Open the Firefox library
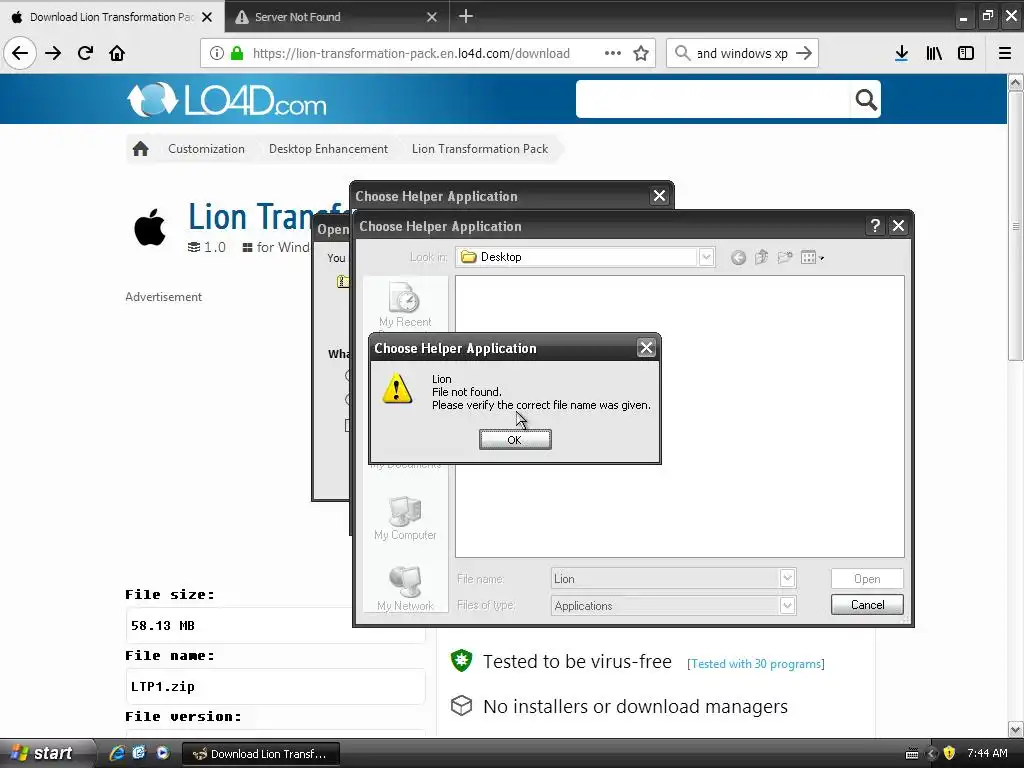The height and width of the screenshot is (768, 1024). (x=934, y=53)
